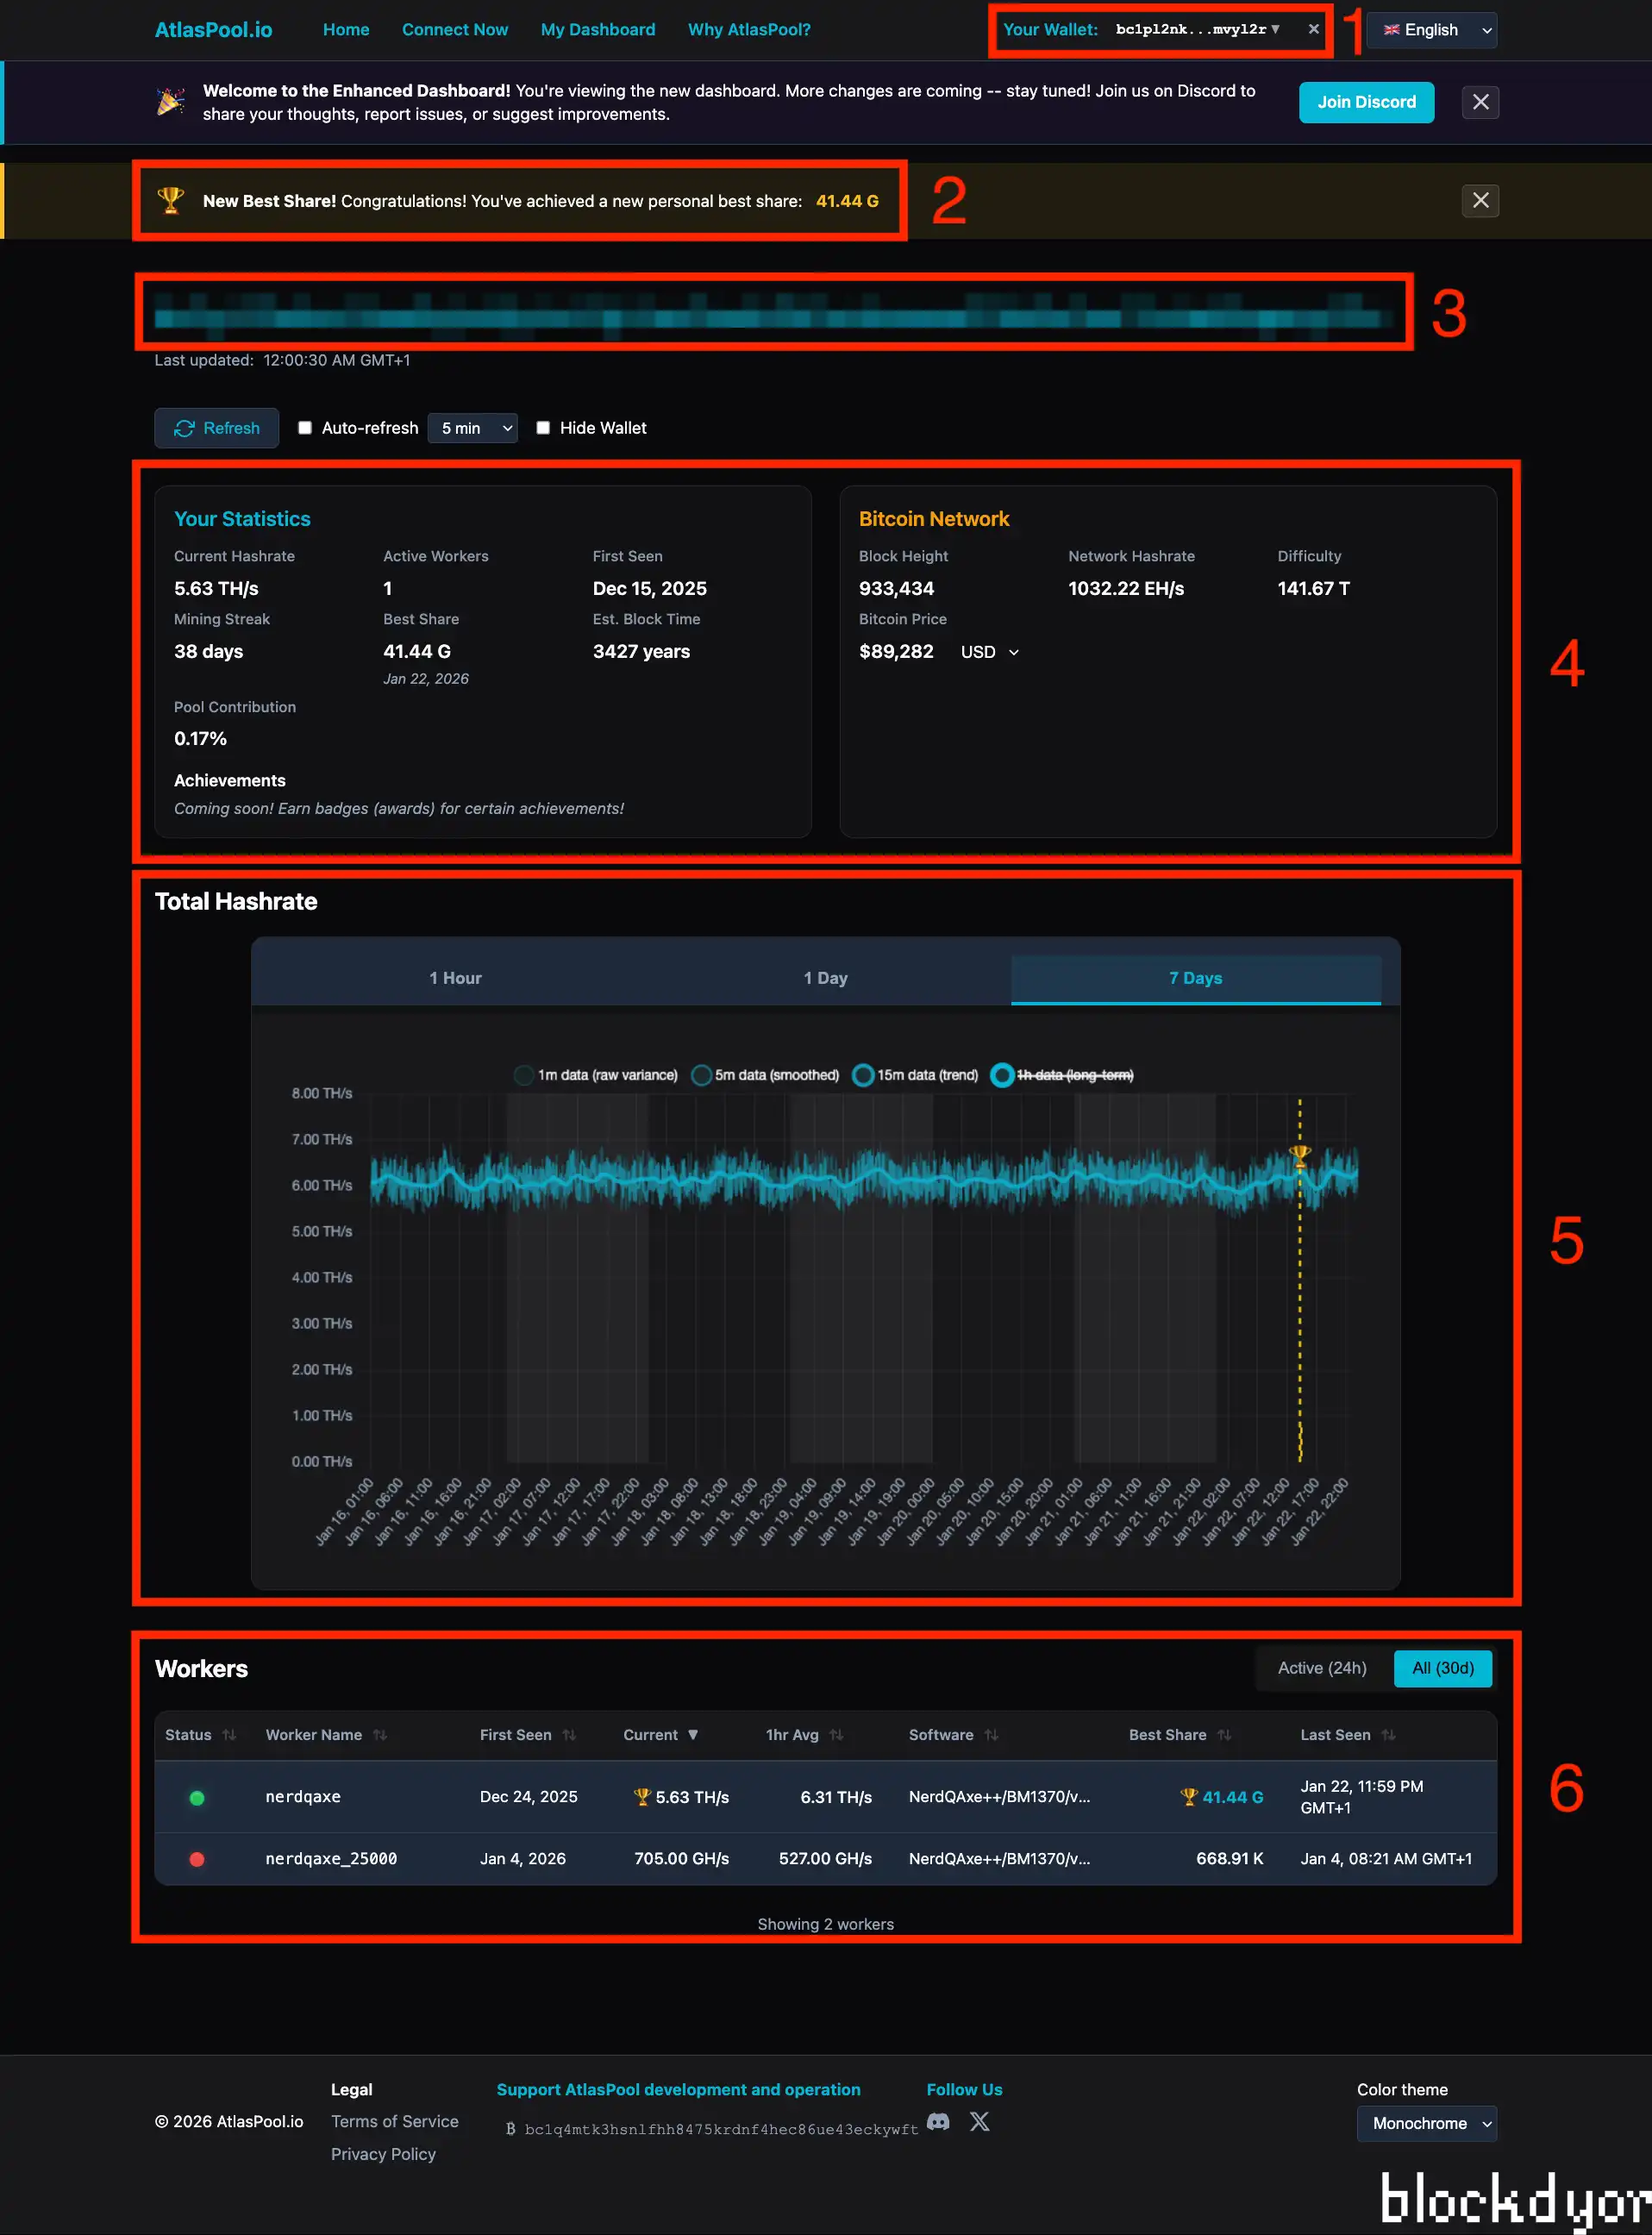Click the nerdqaxe worker name

pyautogui.click(x=303, y=1796)
